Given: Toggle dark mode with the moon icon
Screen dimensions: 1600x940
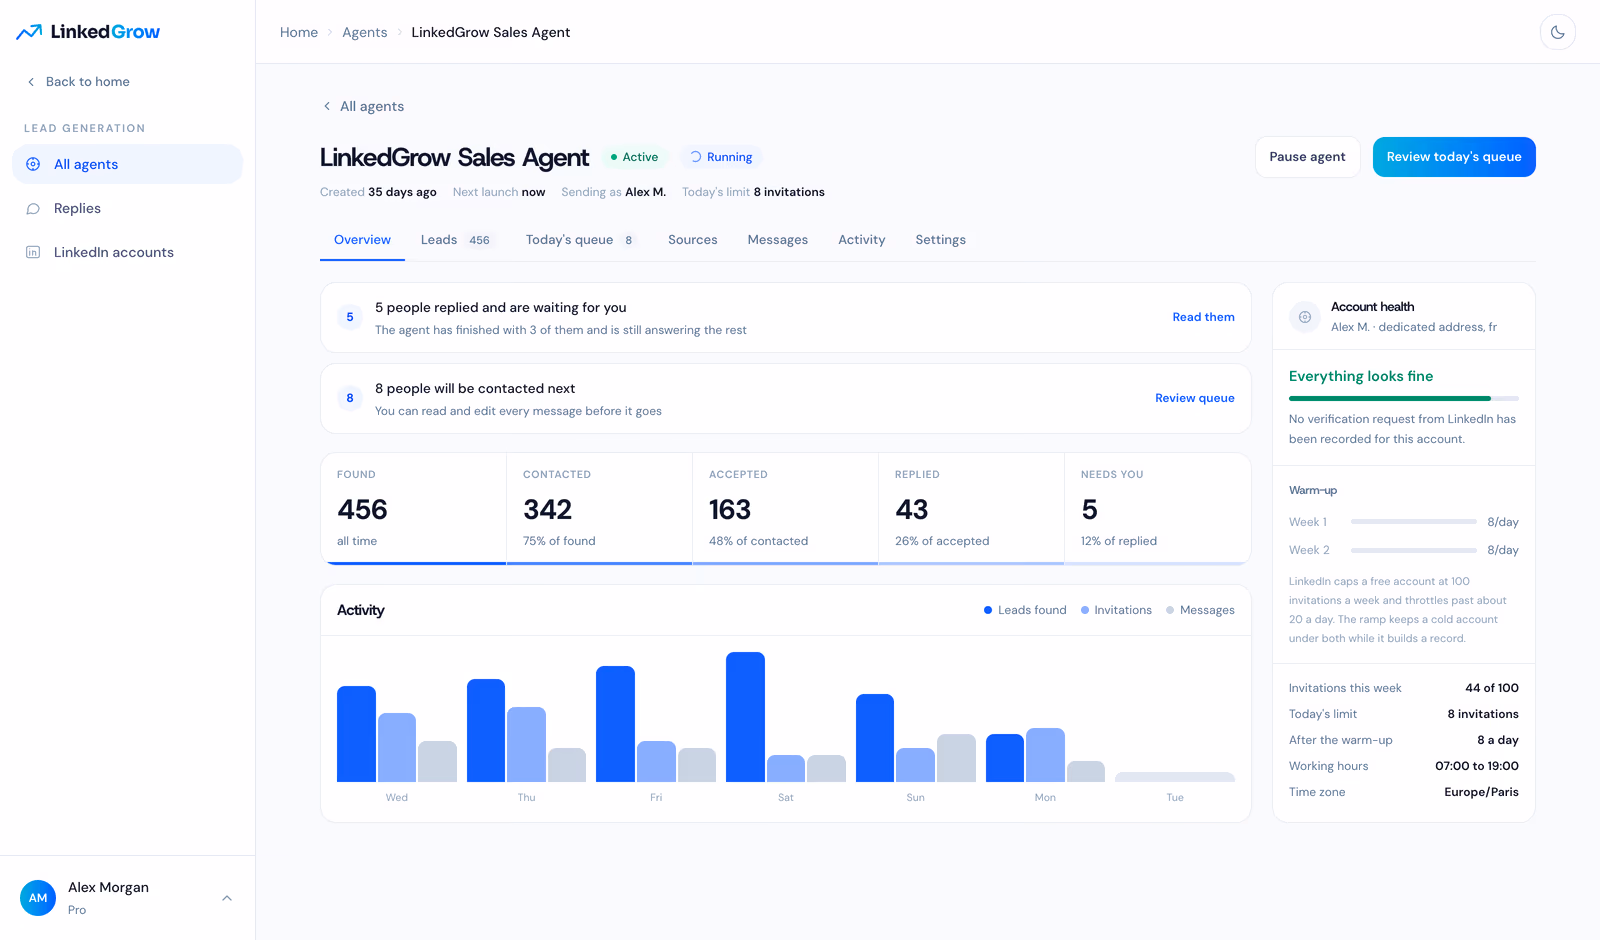Looking at the screenshot, I should (1557, 32).
